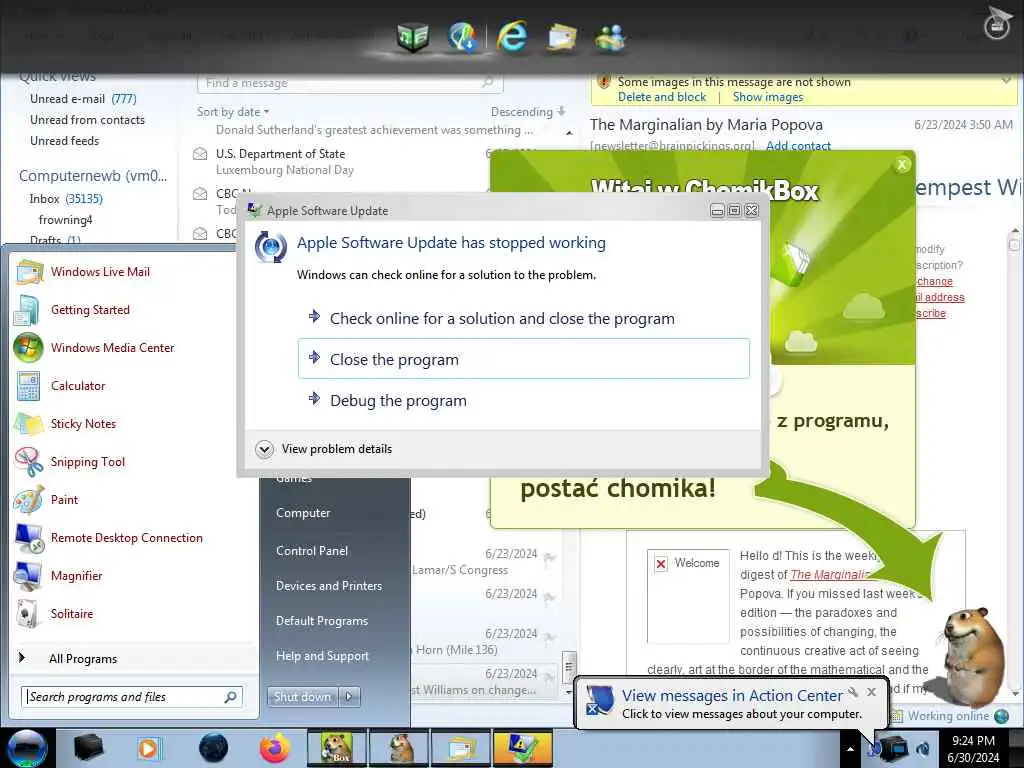Open the frowning4 folder
Viewport: 1024px width, 768px height.
pyautogui.click(x=65, y=219)
